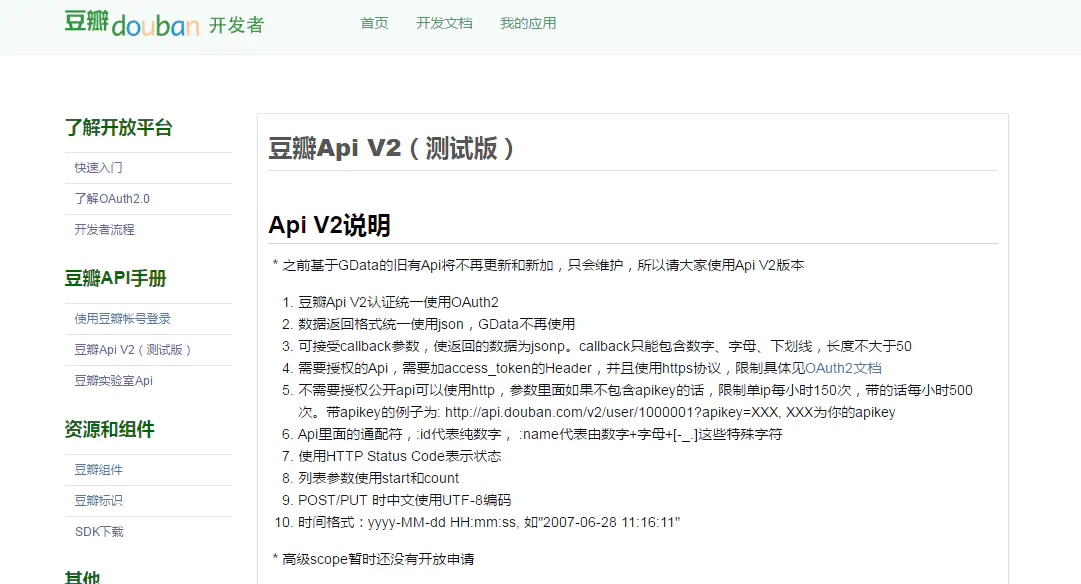
Task: Click list item 使用HTTP Status Code表示状态
Action: pyautogui.click(x=400, y=456)
